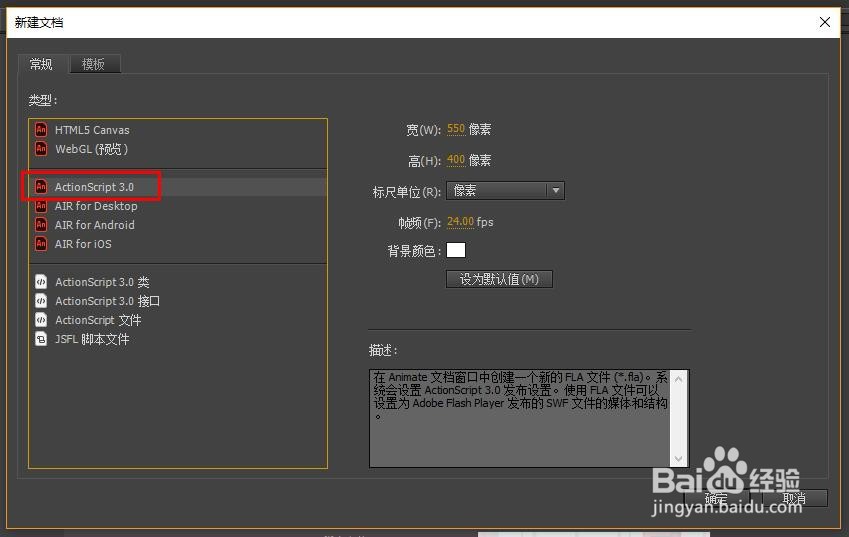
Task: Click the 设为默认值(M) button
Action: 499,279
